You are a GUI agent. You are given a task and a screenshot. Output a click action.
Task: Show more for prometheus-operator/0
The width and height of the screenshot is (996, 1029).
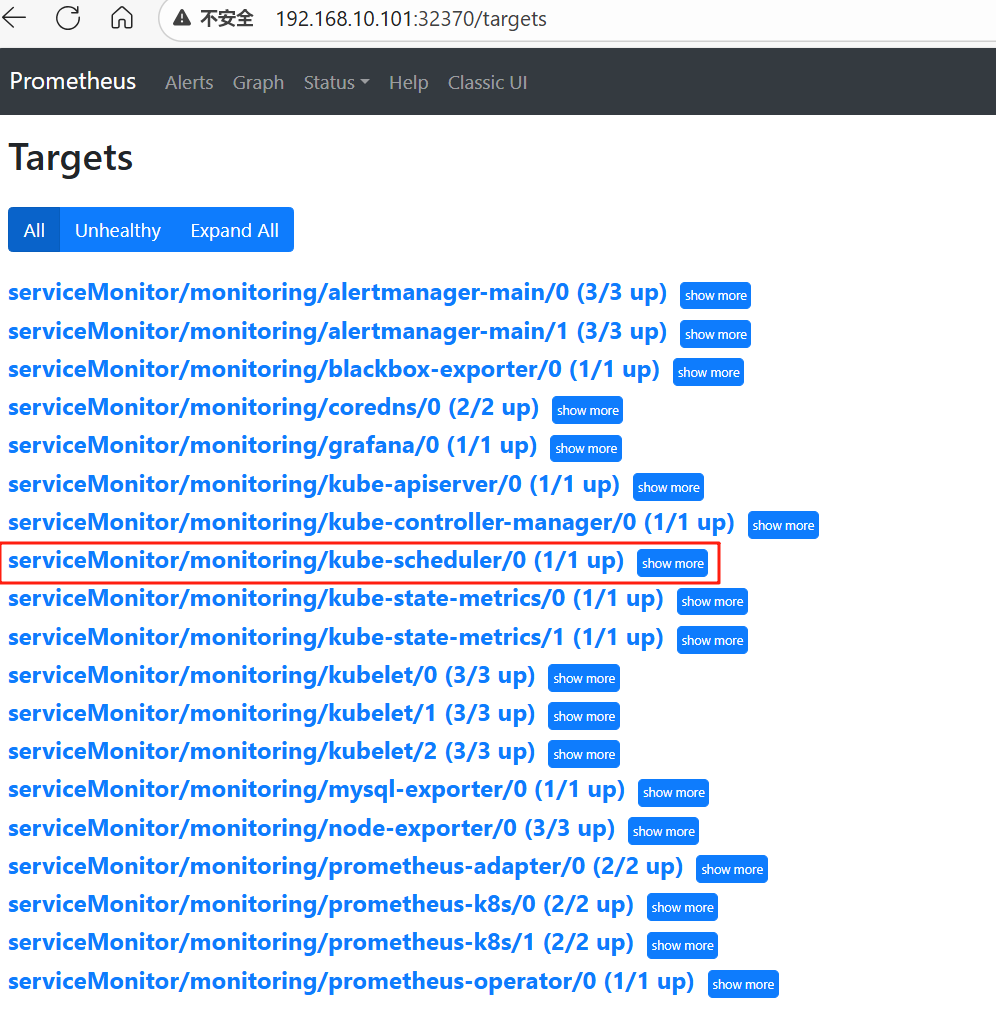743,984
